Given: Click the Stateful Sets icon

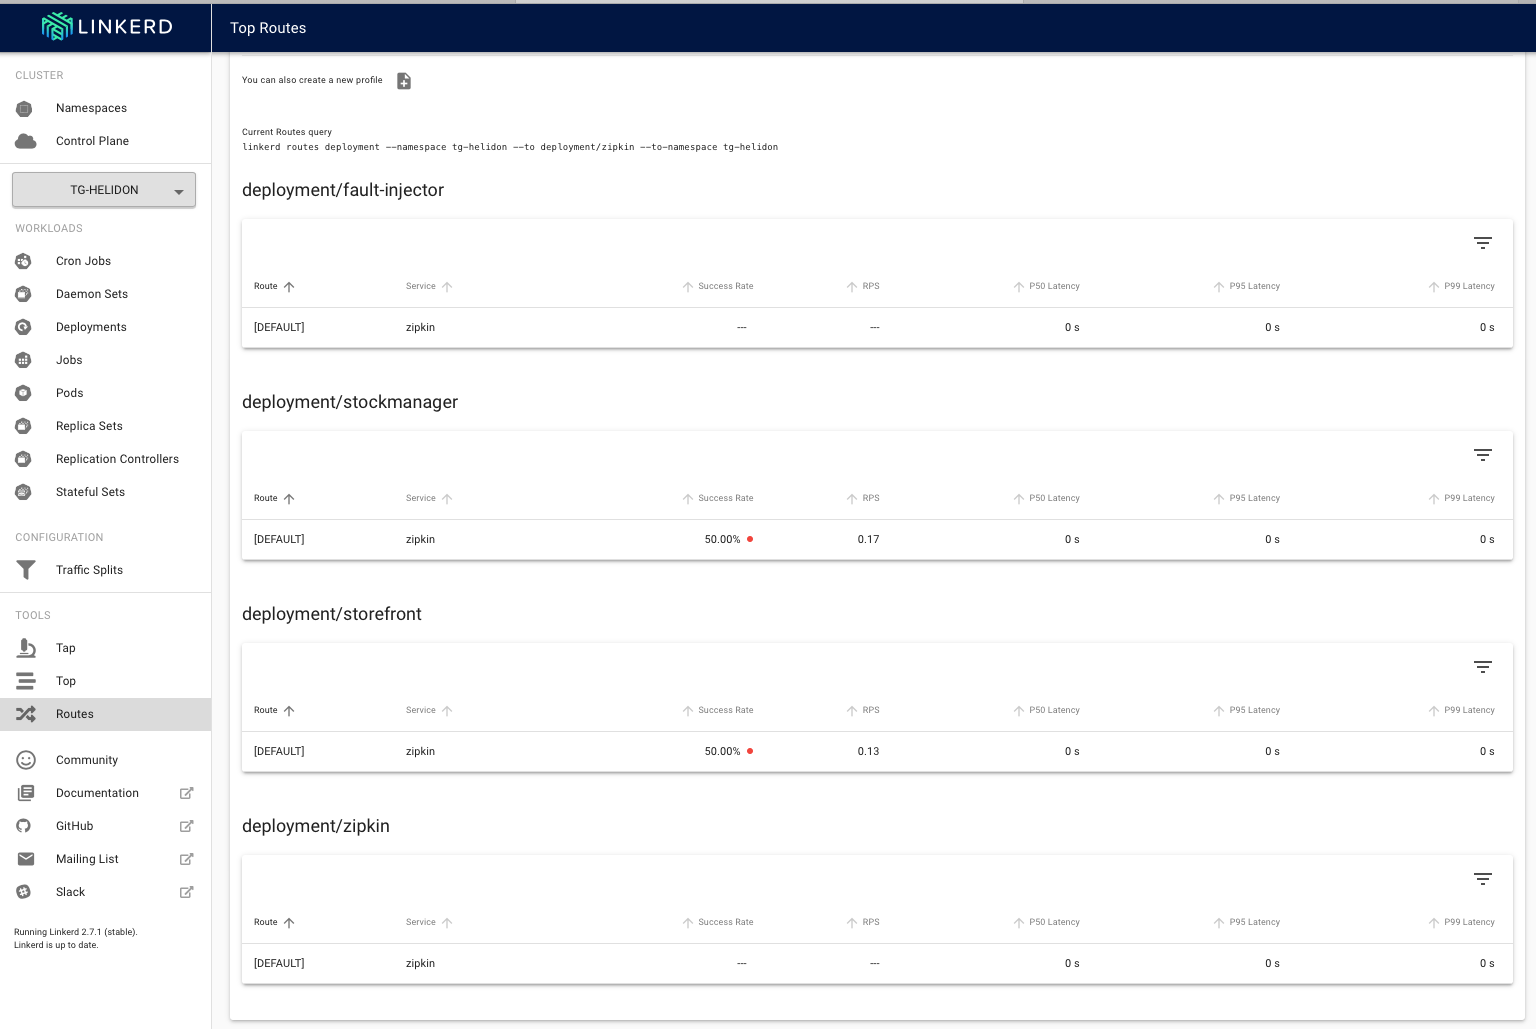Looking at the screenshot, I should [x=23, y=492].
